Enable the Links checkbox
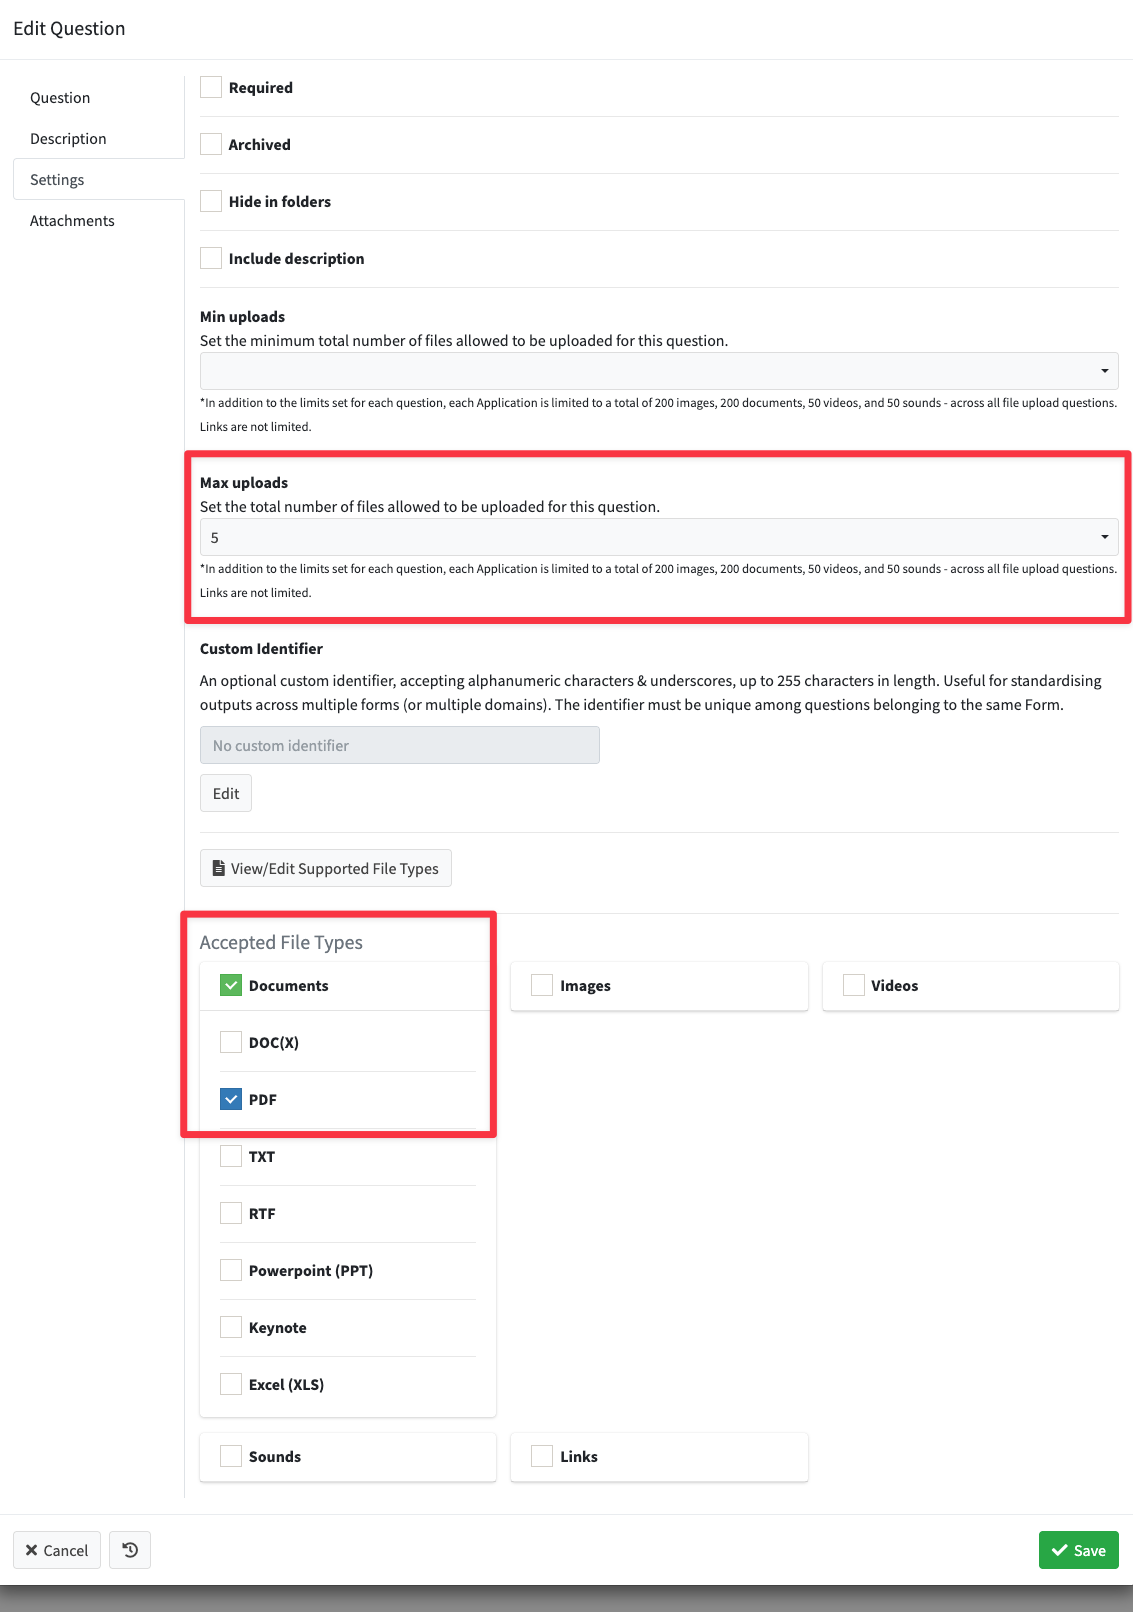The image size is (1133, 1612). tap(542, 1456)
